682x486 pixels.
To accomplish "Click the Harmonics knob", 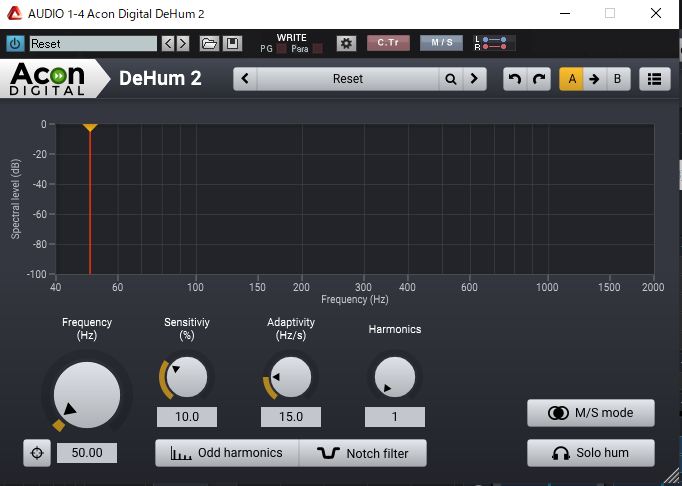I will tap(395, 377).
